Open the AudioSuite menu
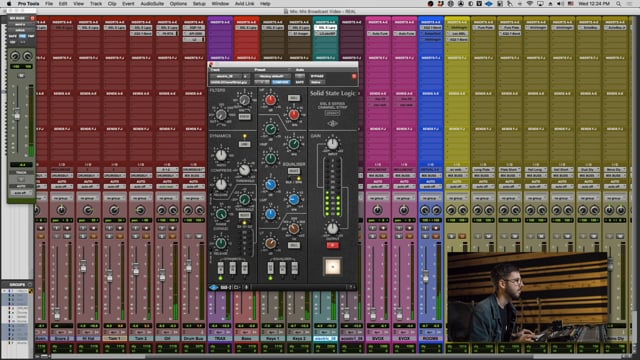 point(152,4)
